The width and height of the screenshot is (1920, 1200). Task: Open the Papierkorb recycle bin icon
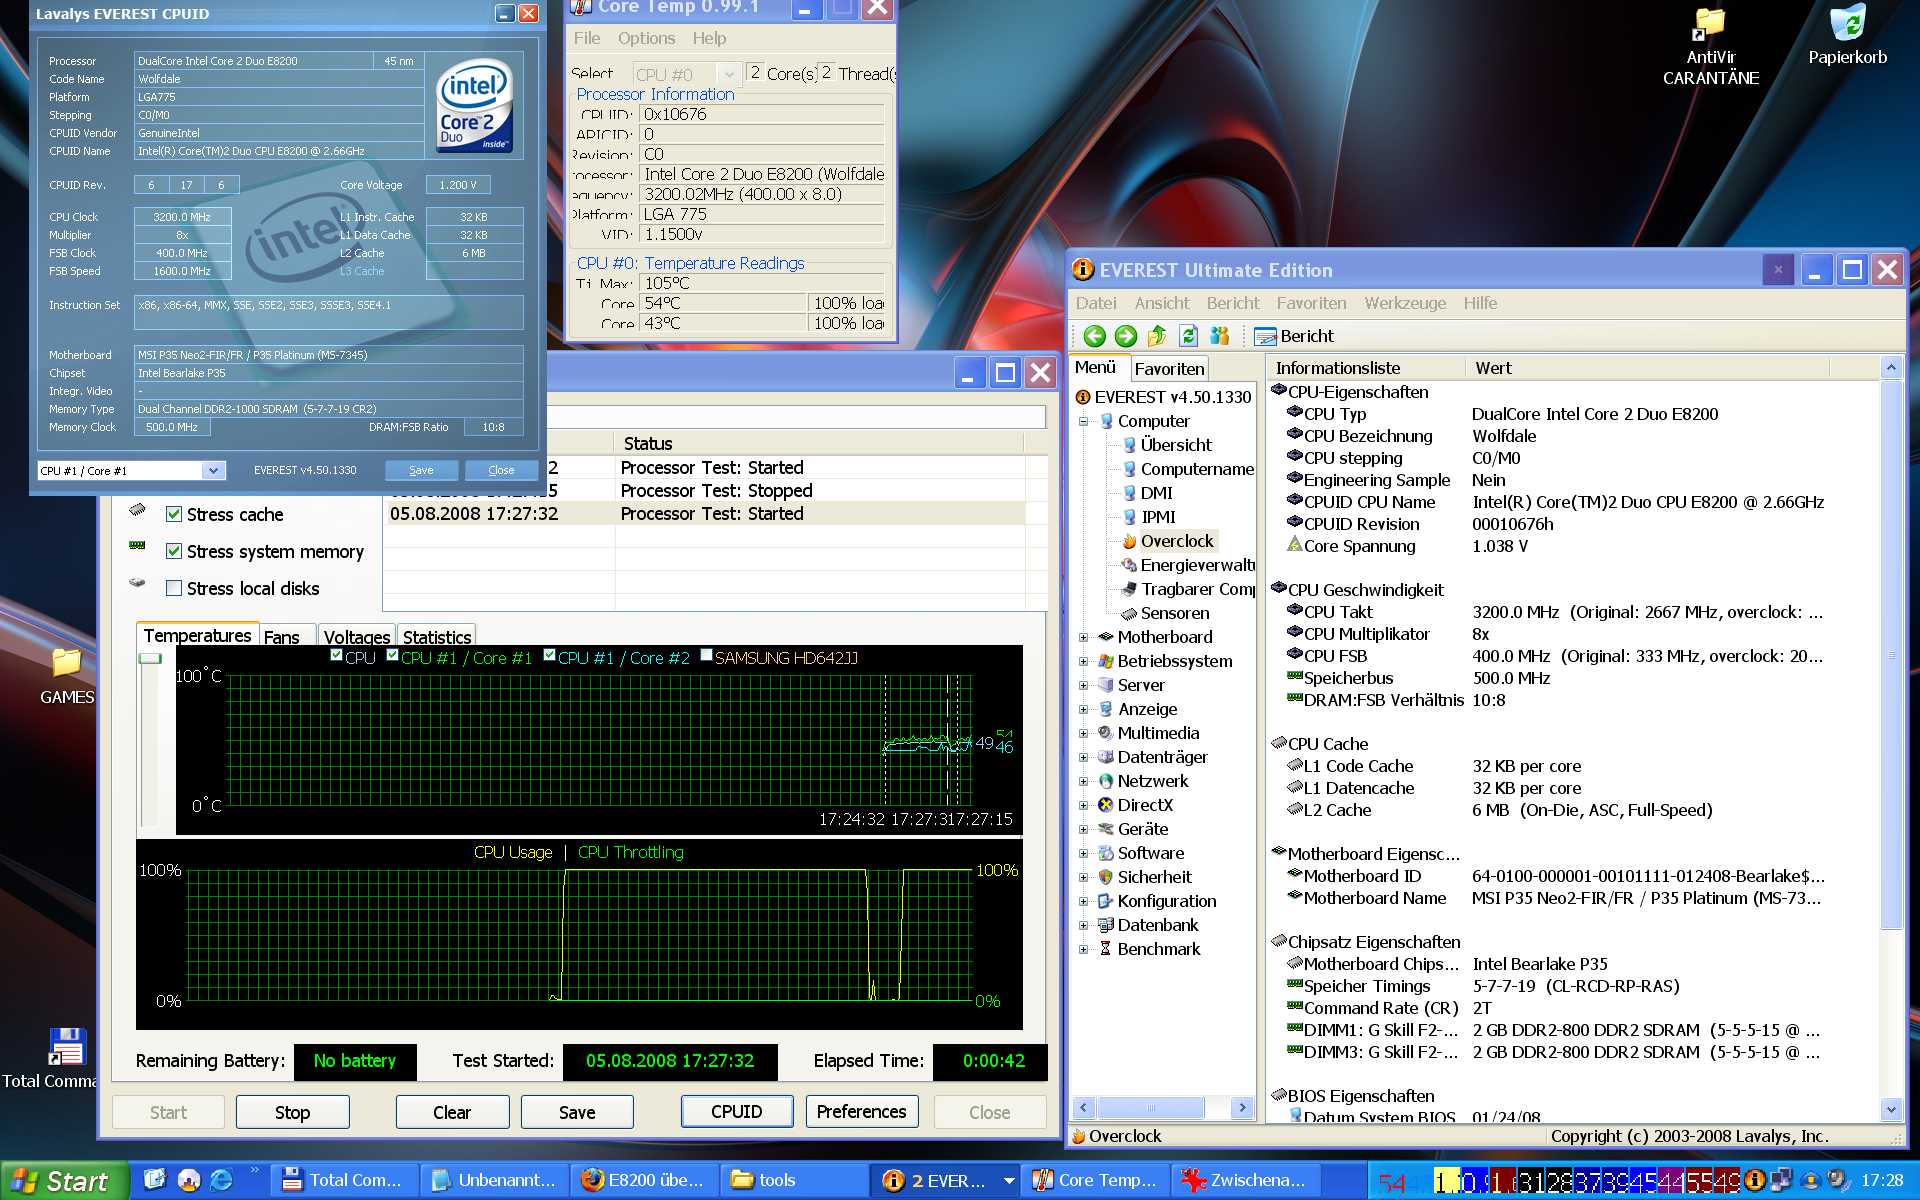pyautogui.click(x=1847, y=36)
